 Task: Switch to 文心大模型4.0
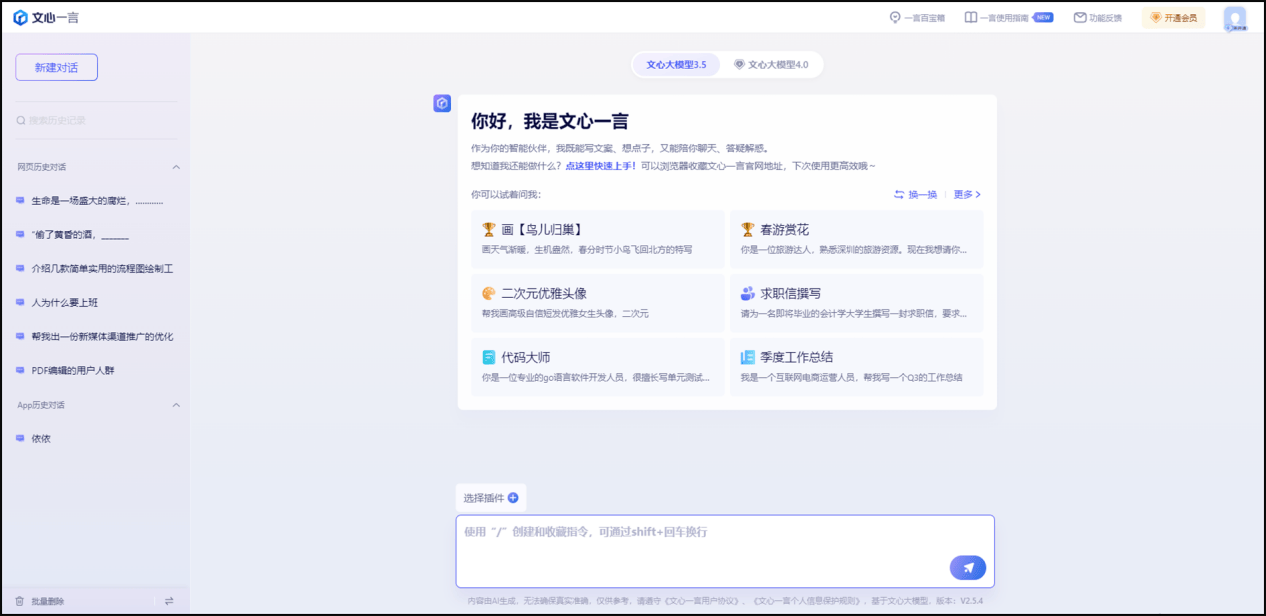[771, 64]
